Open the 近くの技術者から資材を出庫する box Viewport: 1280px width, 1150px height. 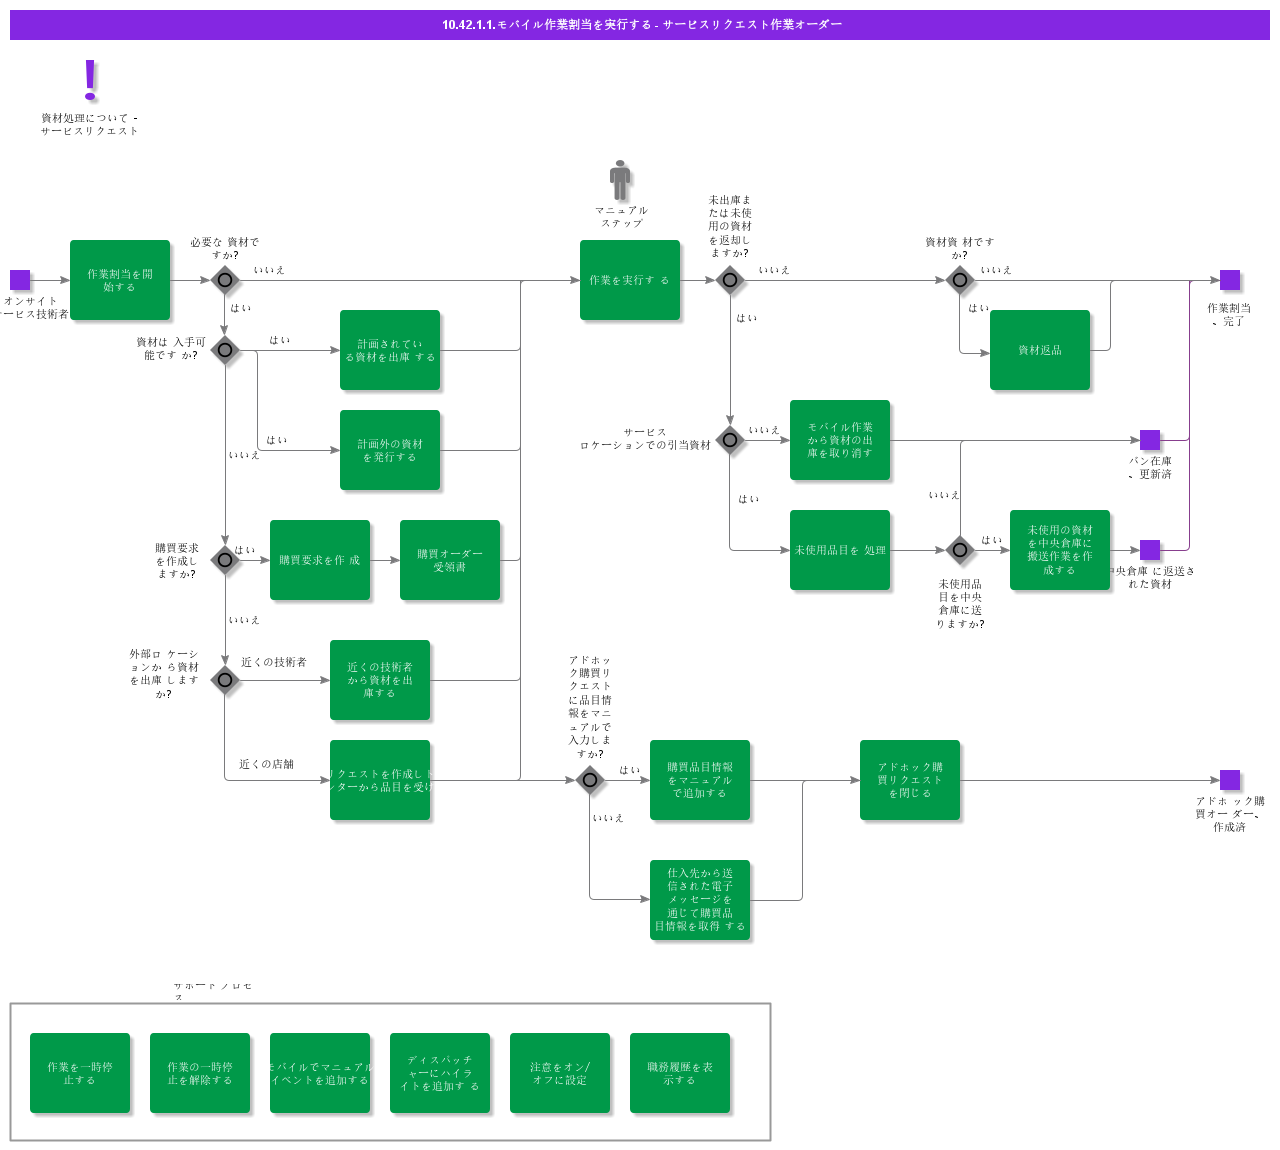(380, 680)
